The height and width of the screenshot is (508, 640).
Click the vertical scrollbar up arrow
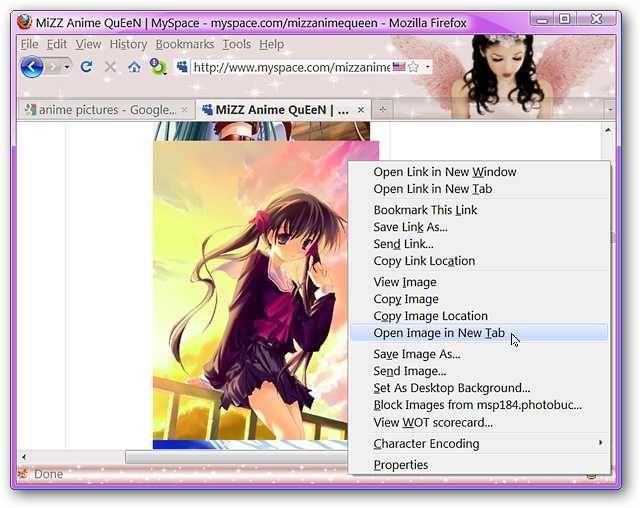coord(608,130)
